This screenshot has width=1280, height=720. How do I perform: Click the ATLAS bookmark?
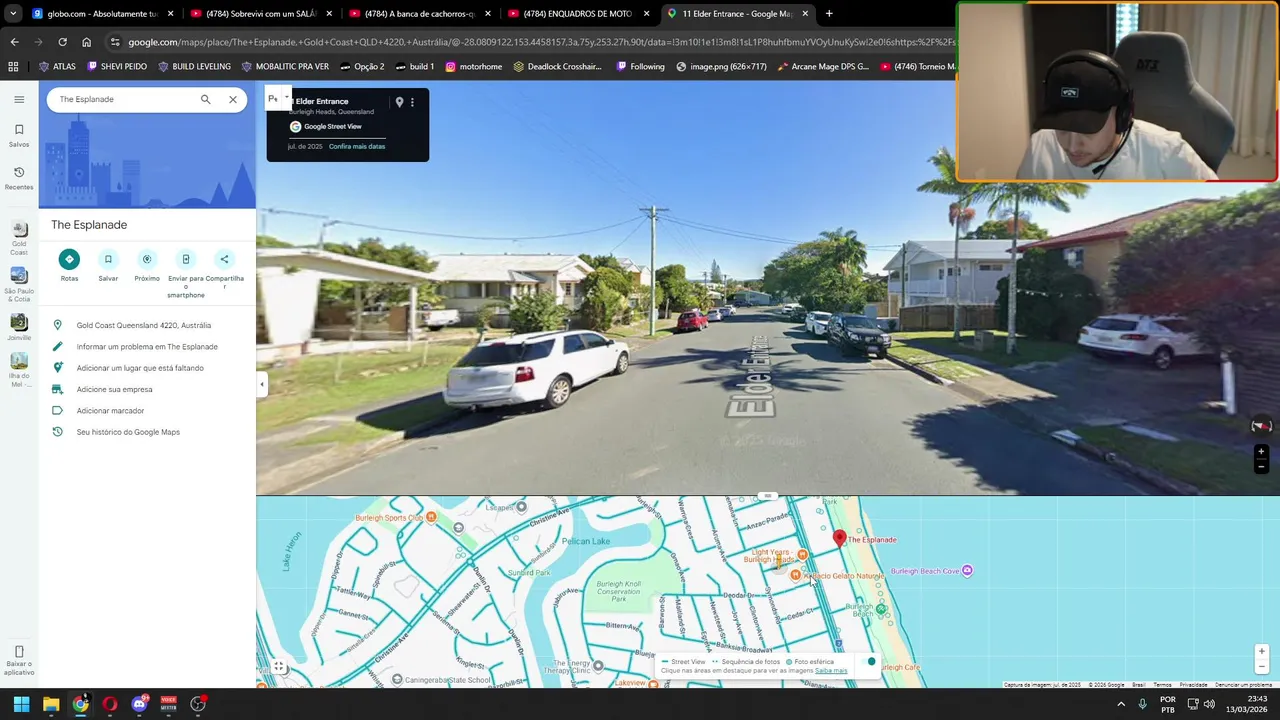57,67
